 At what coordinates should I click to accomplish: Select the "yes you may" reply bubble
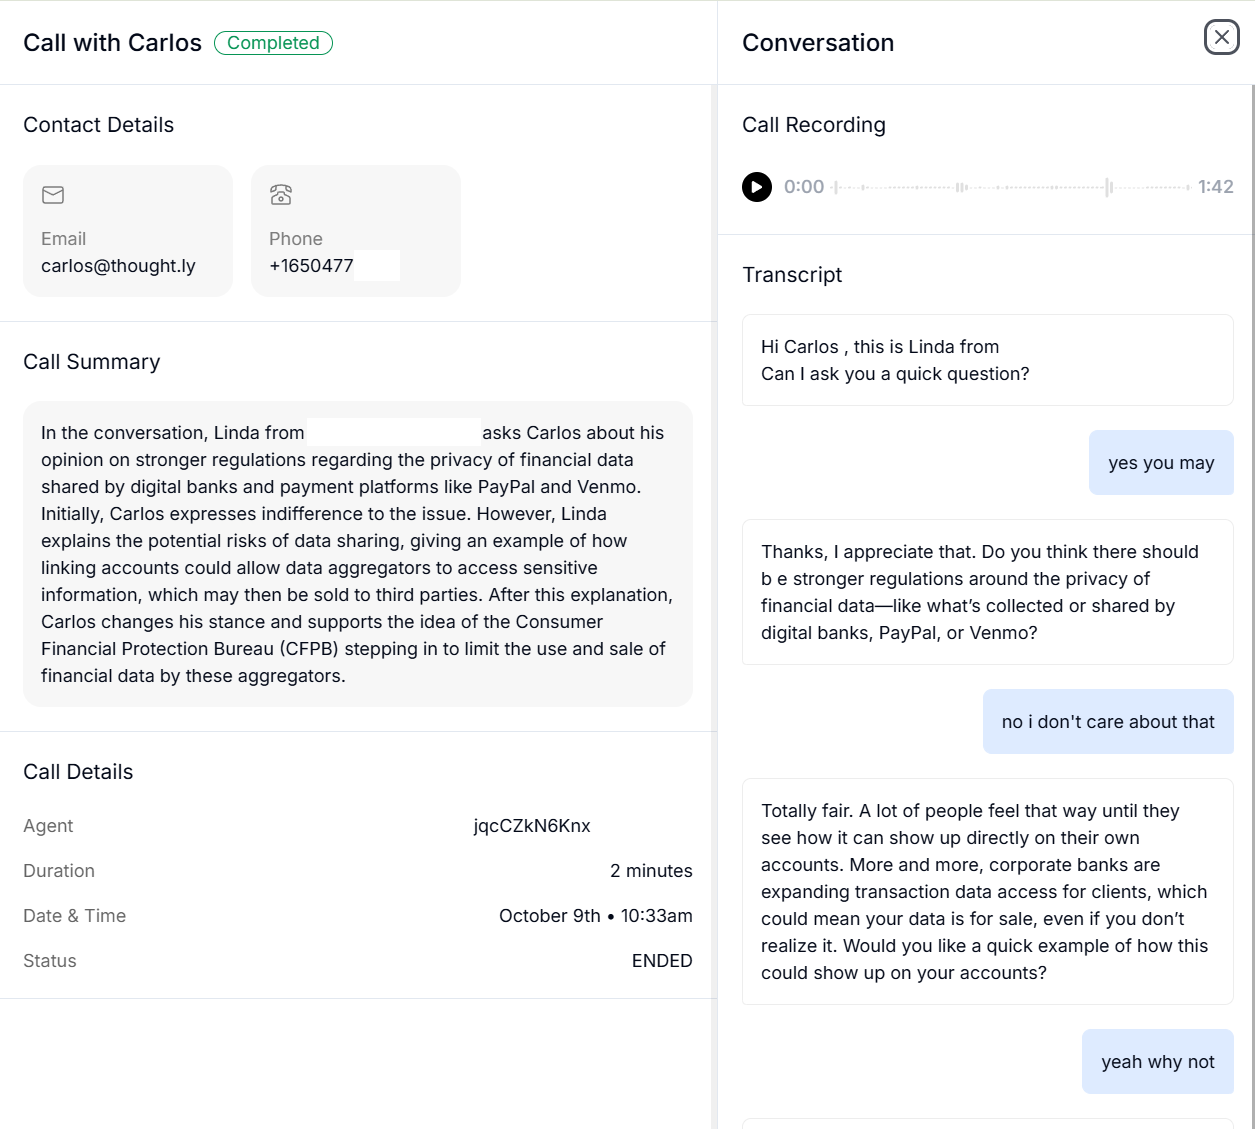pyautogui.click(x=1161, y=463)
